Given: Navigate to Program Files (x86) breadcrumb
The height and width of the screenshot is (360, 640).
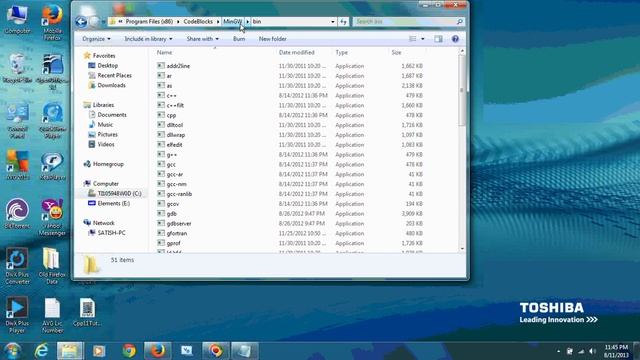Looking at the screenshot, I should (149, 22).
